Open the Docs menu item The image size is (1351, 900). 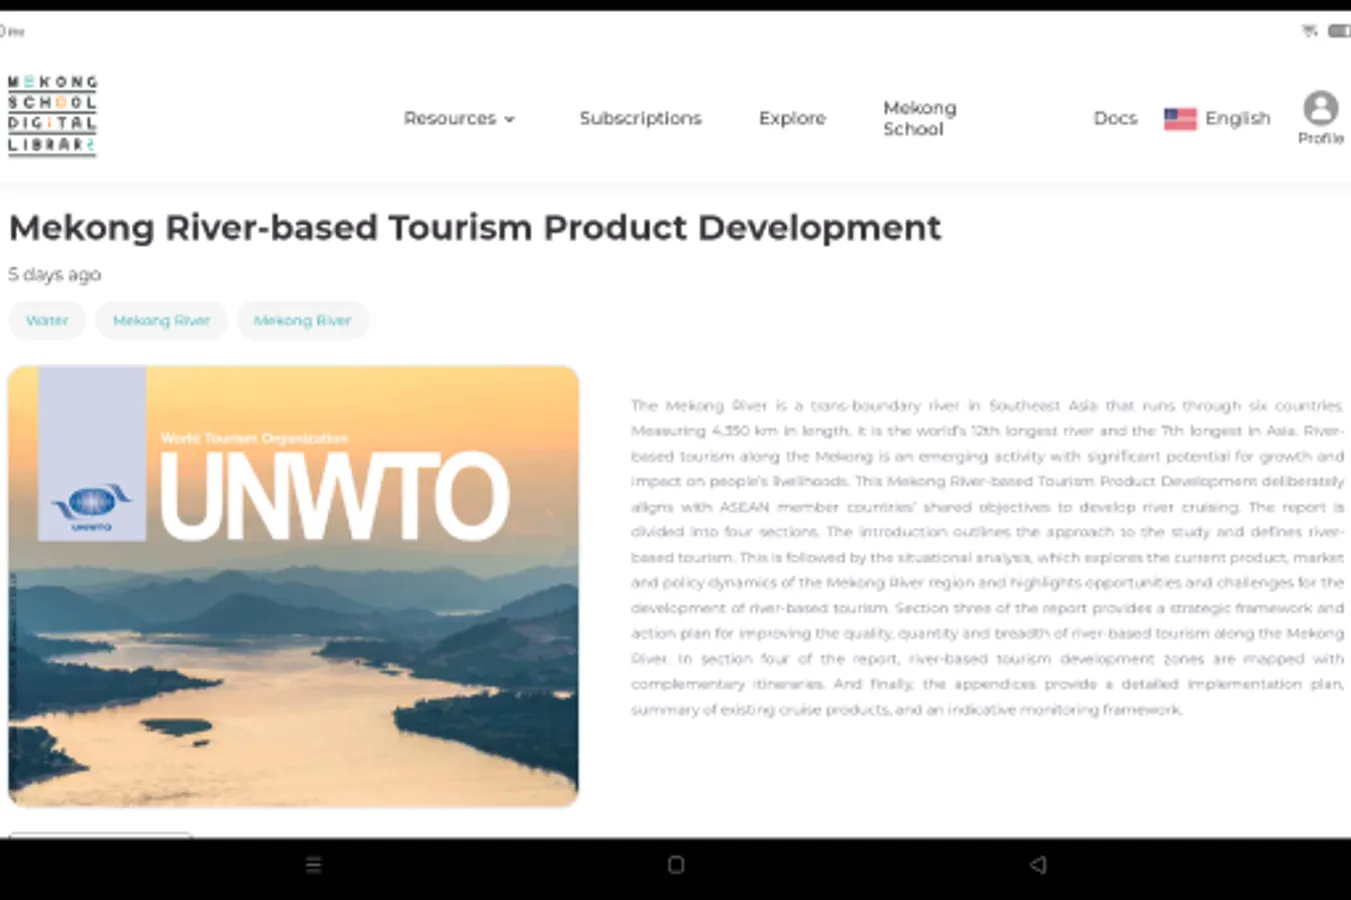(x=1115, y=118)
